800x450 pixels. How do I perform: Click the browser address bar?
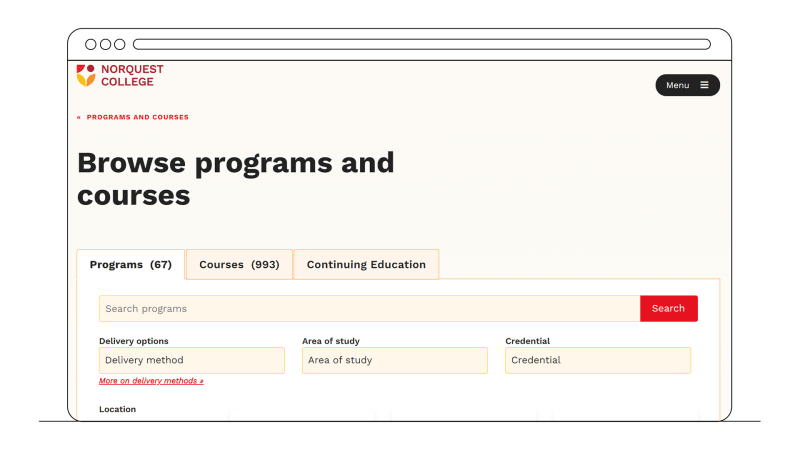tap(421, 44)
